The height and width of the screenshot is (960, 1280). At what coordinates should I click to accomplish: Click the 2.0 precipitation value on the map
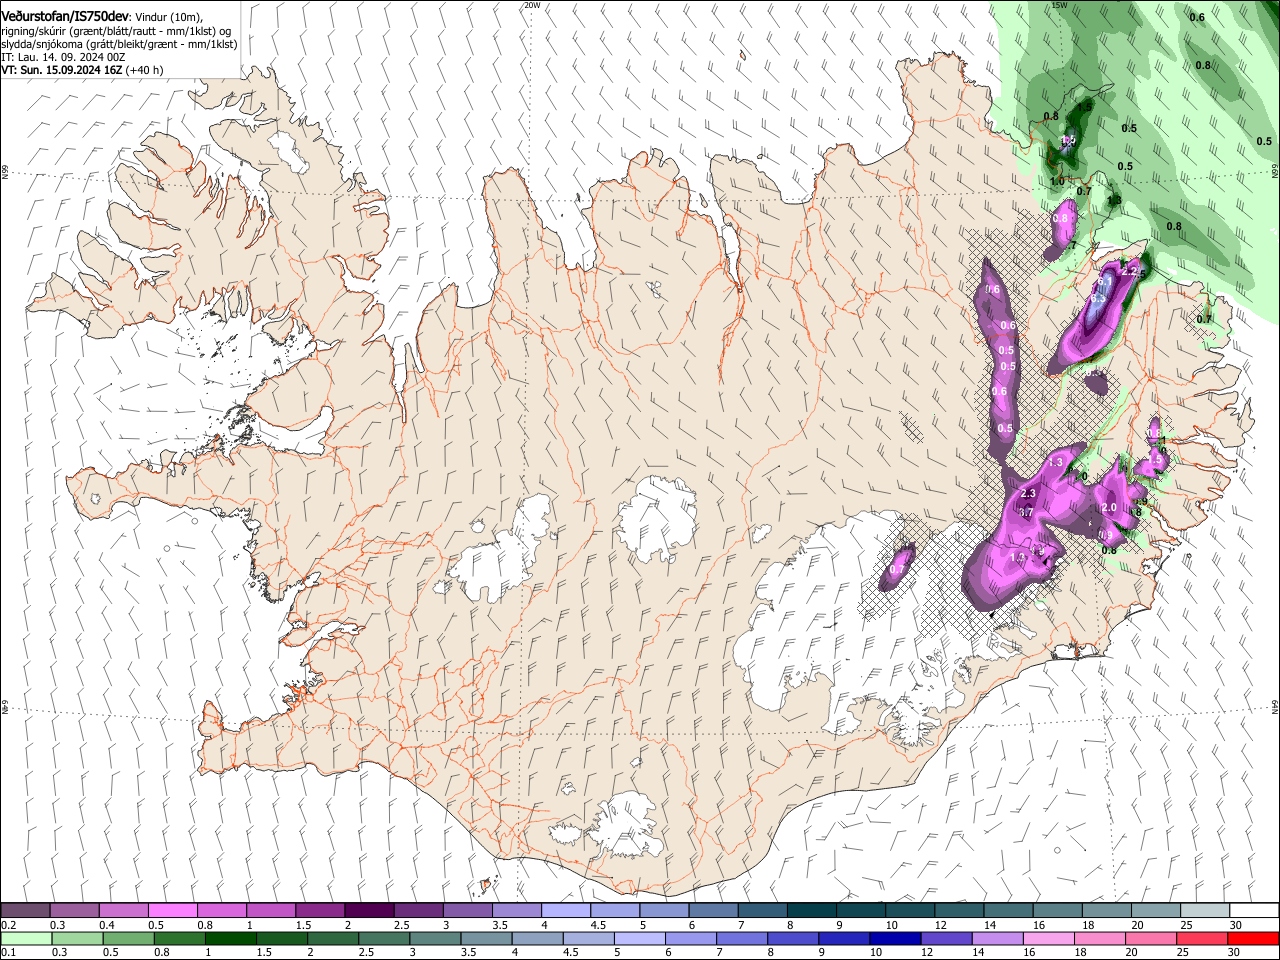[1108, 508]
